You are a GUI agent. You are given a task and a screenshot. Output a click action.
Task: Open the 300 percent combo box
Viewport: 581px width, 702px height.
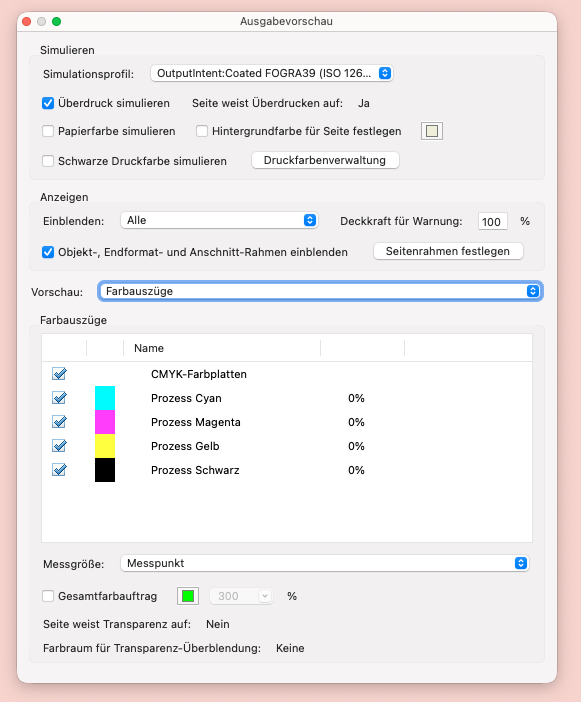[x=241, y=596]
